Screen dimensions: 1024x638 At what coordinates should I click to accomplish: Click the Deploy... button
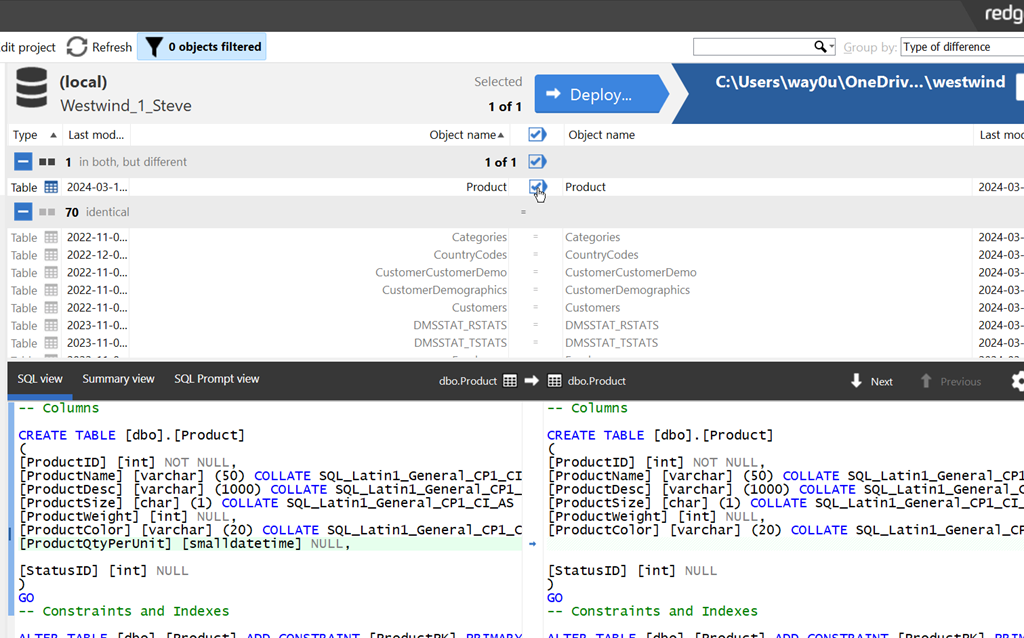tap(600, 95)
